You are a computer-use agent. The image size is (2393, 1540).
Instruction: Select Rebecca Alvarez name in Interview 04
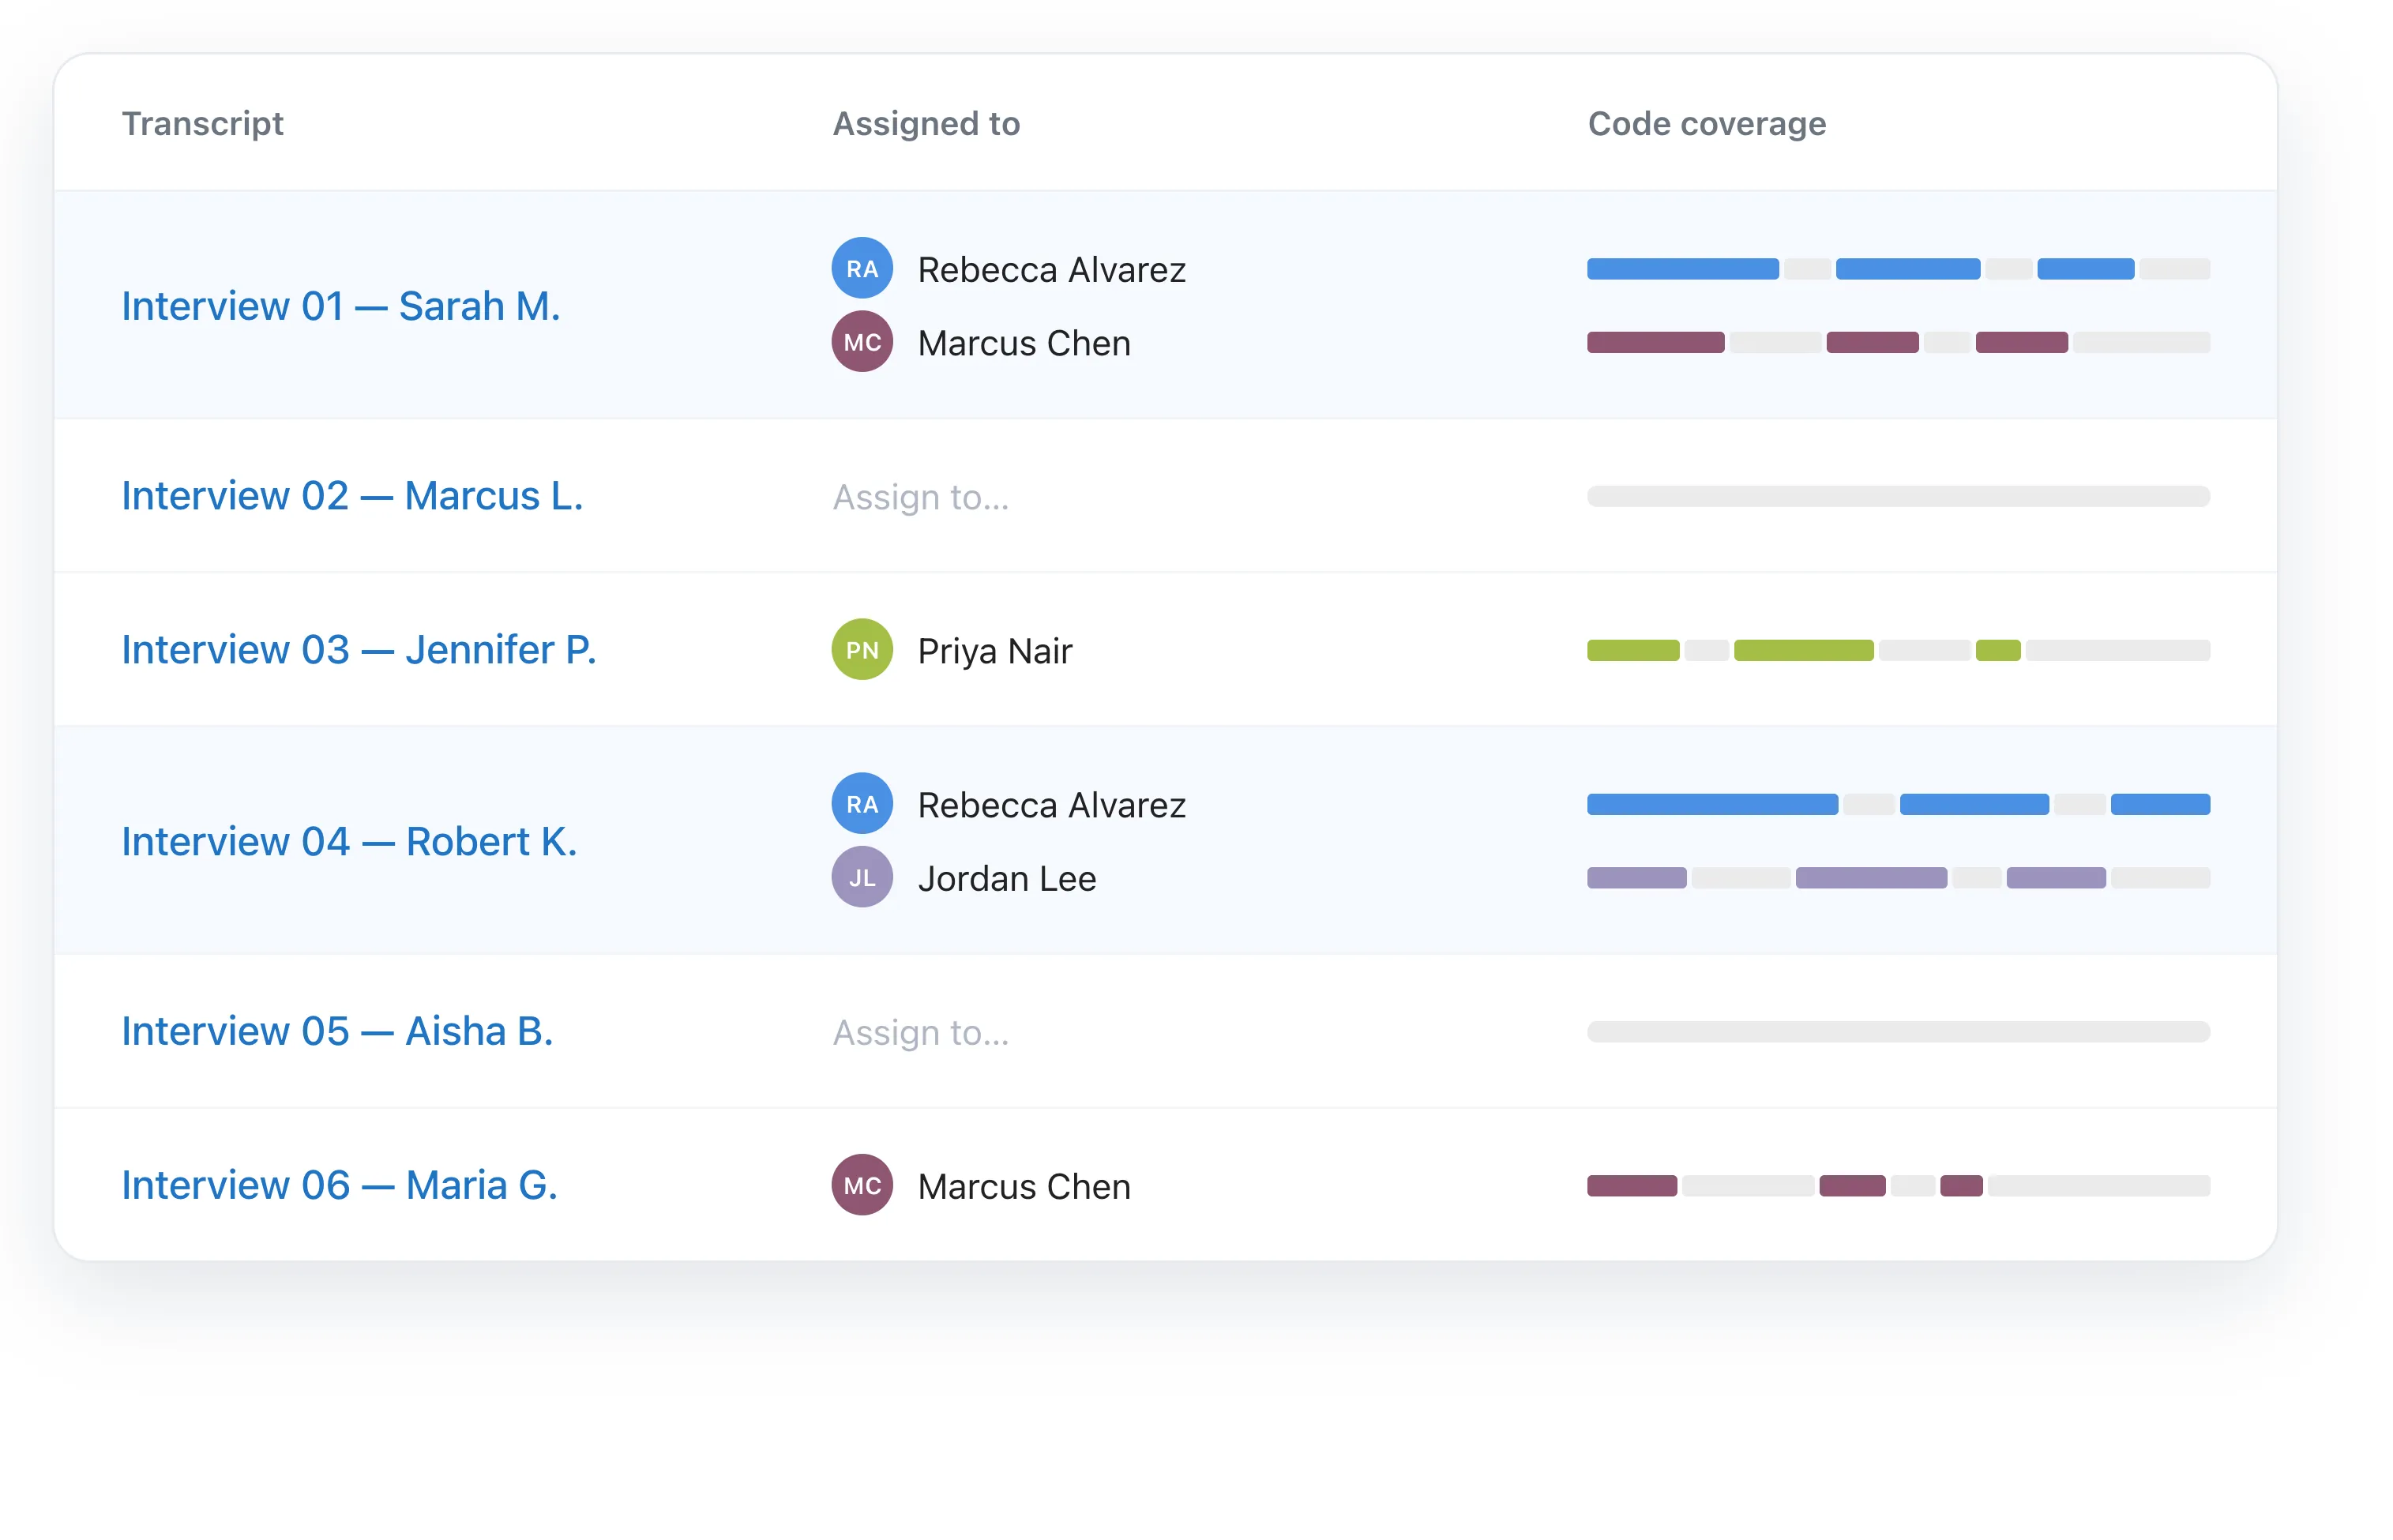[x=1052, y=805]
